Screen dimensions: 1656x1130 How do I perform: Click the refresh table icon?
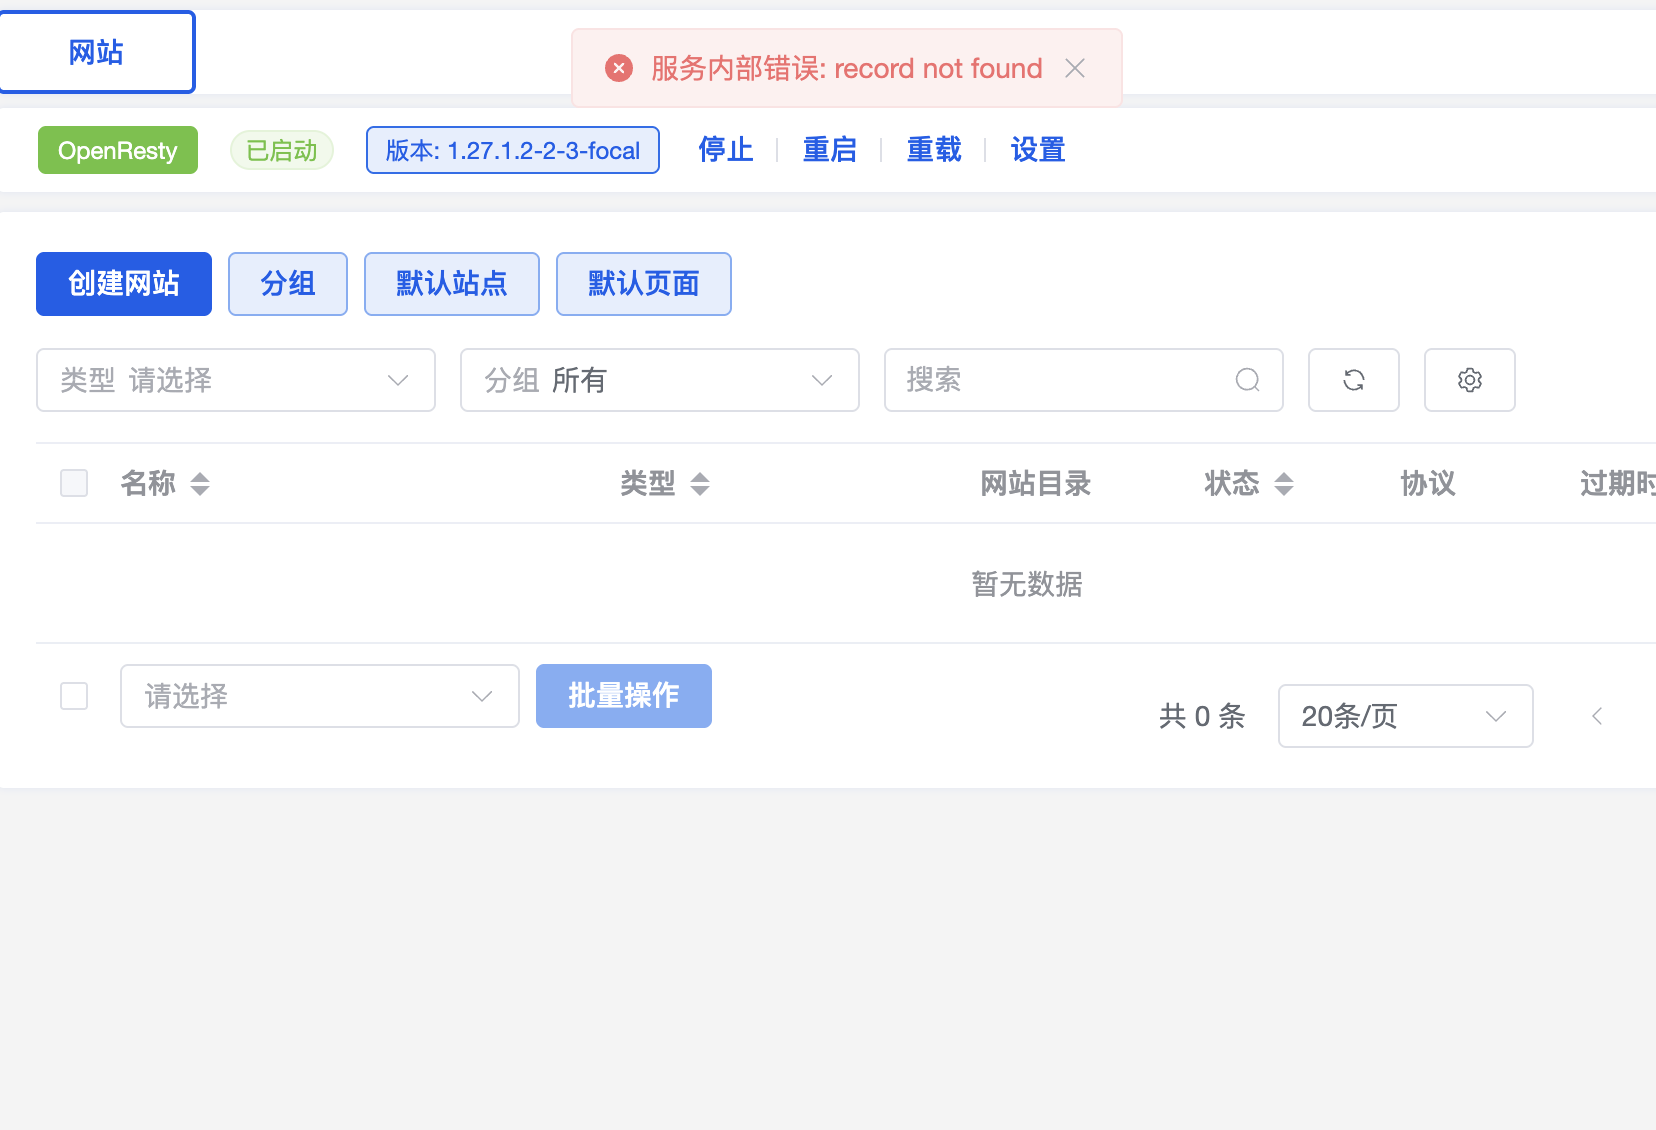click(1353, 380)
